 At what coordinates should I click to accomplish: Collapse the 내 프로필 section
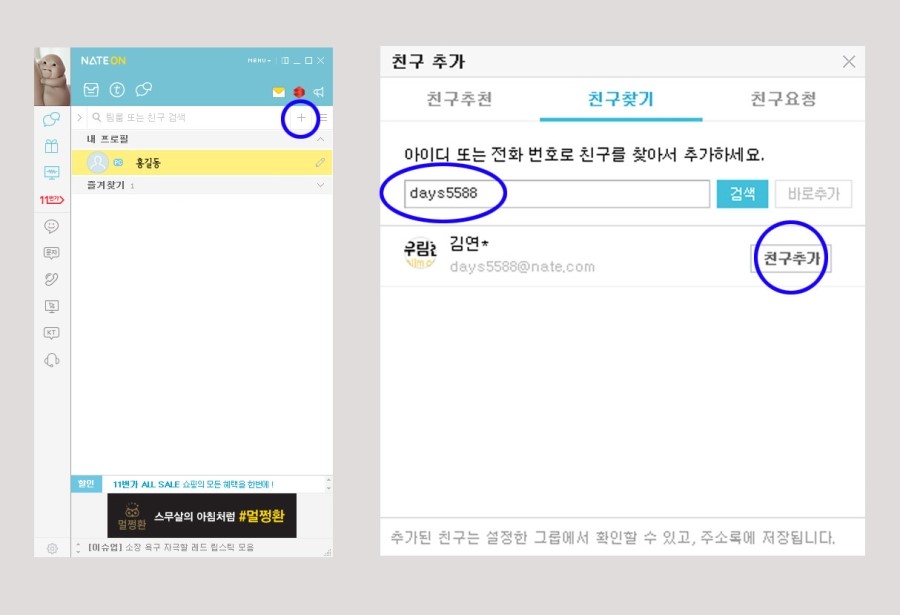coord(320,139)
